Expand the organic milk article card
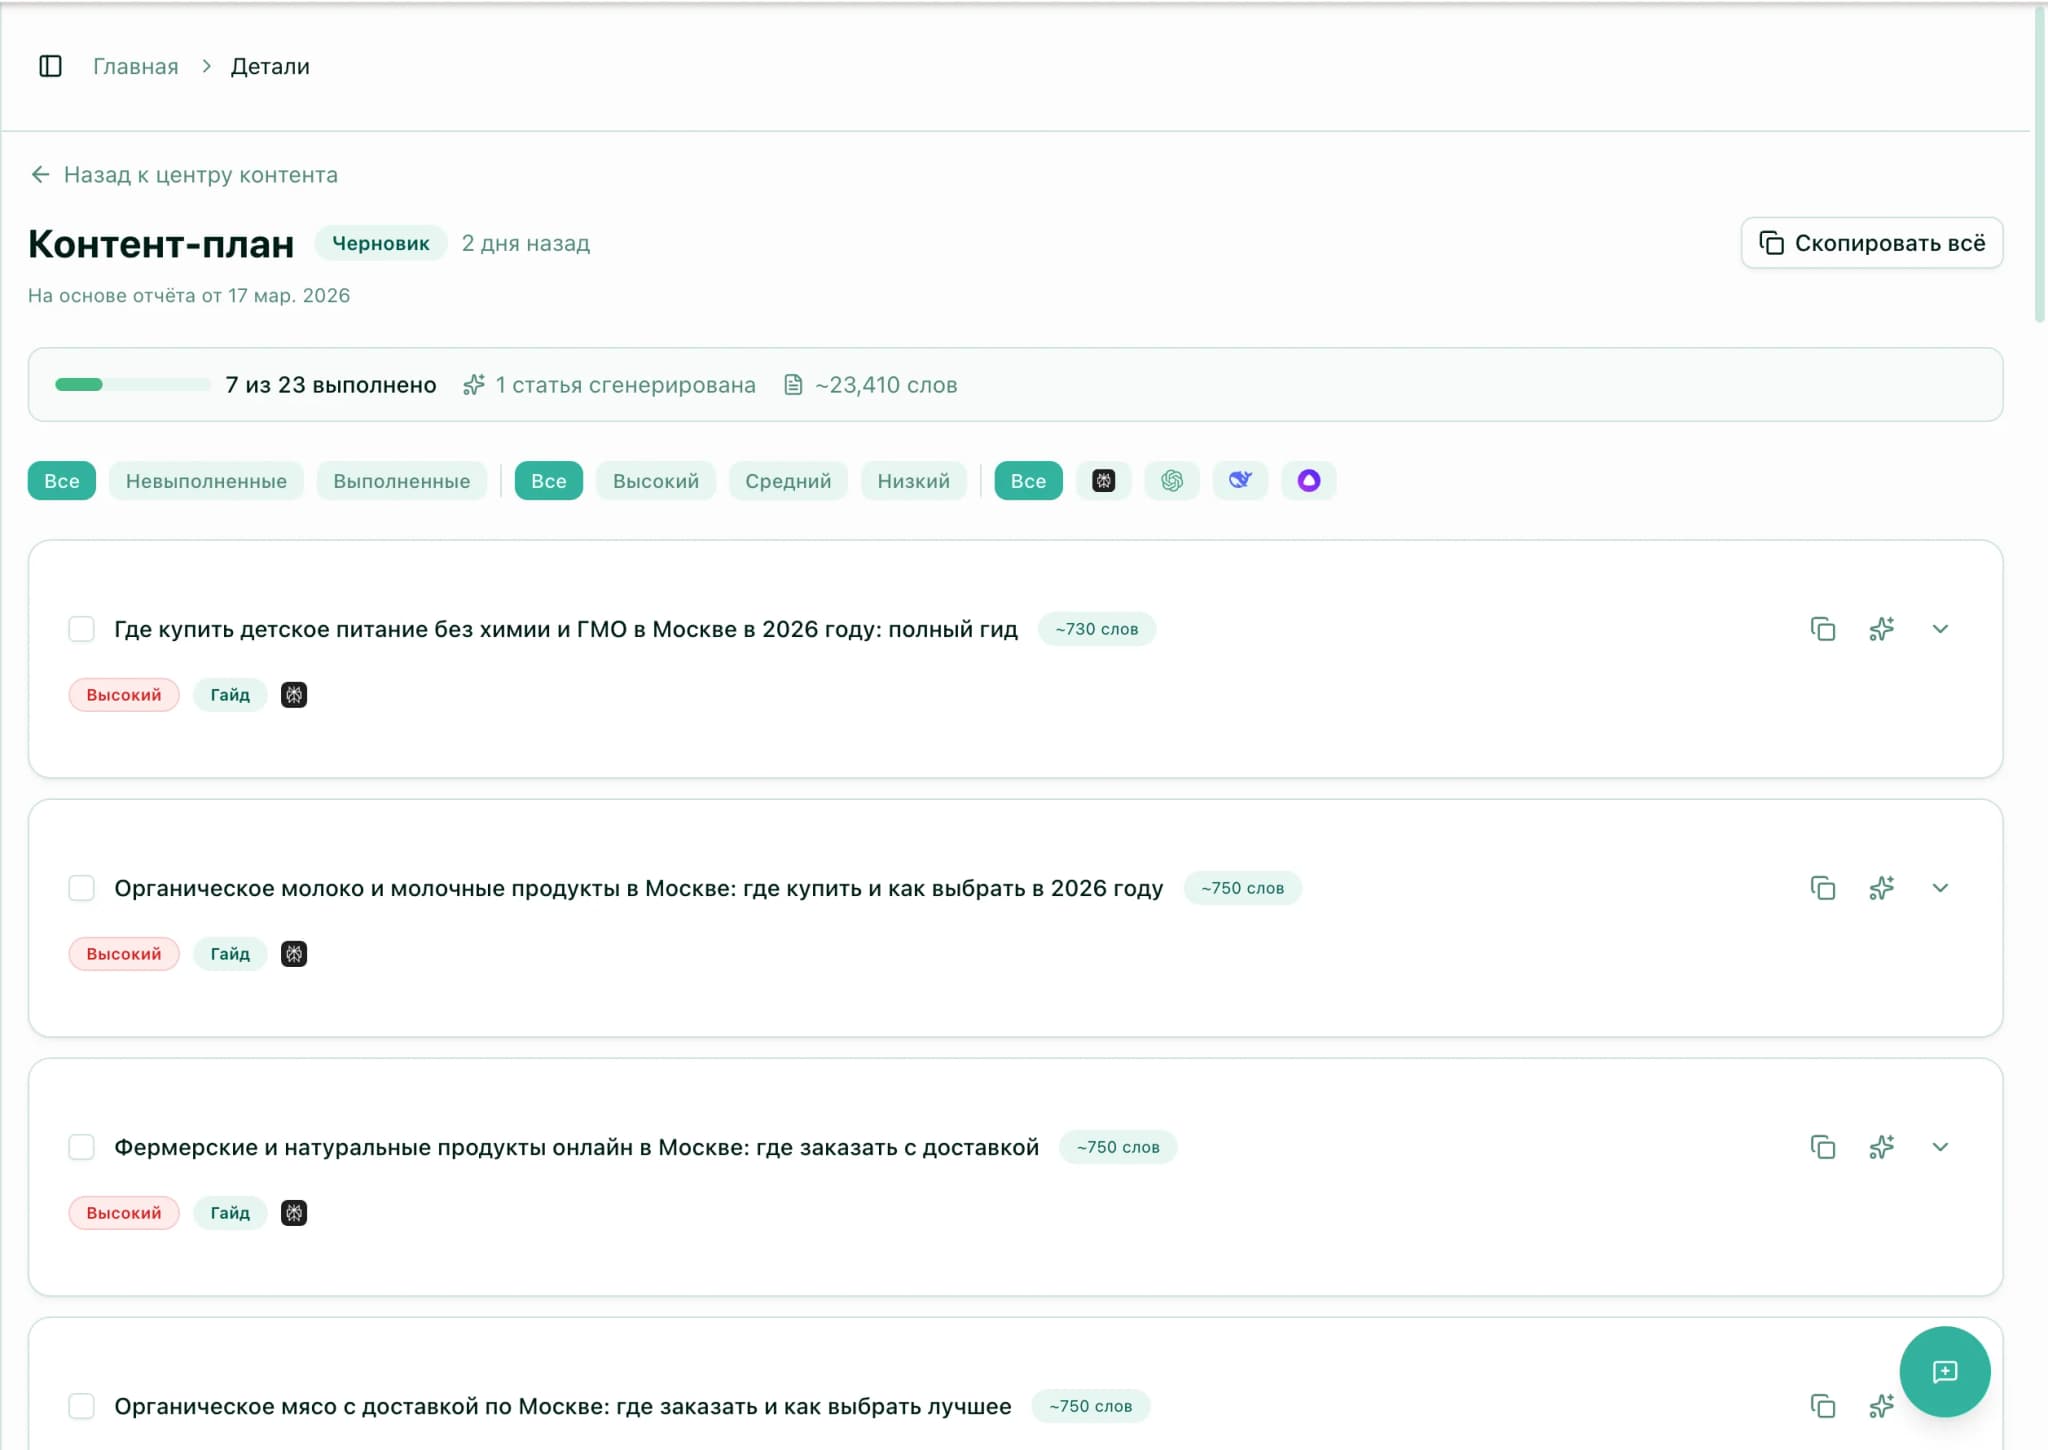This screenshot has width=2048, height=1450. (x=1940, y=888)
